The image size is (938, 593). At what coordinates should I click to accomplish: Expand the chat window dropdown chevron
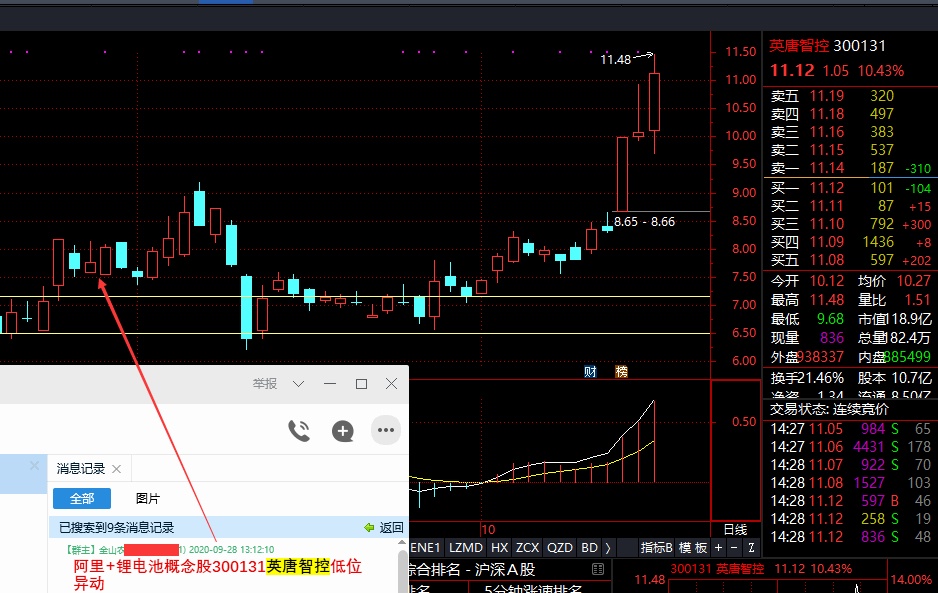point(299,384)
